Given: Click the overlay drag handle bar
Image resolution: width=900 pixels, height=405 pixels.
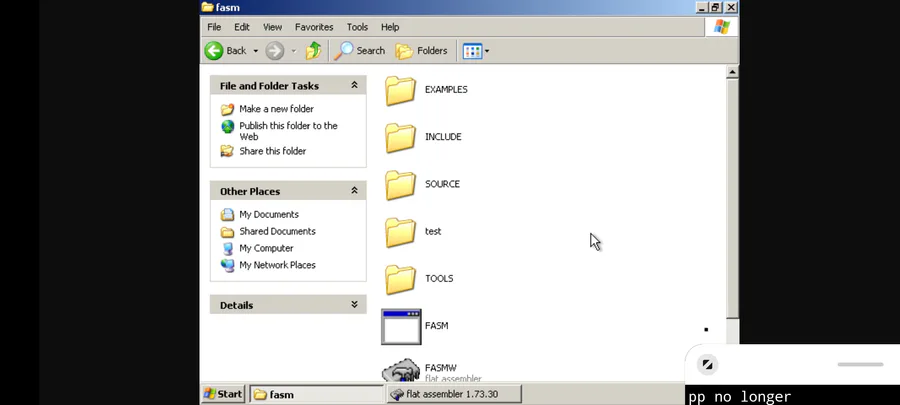Looking at the screenshot, I should tap(860, 364).
